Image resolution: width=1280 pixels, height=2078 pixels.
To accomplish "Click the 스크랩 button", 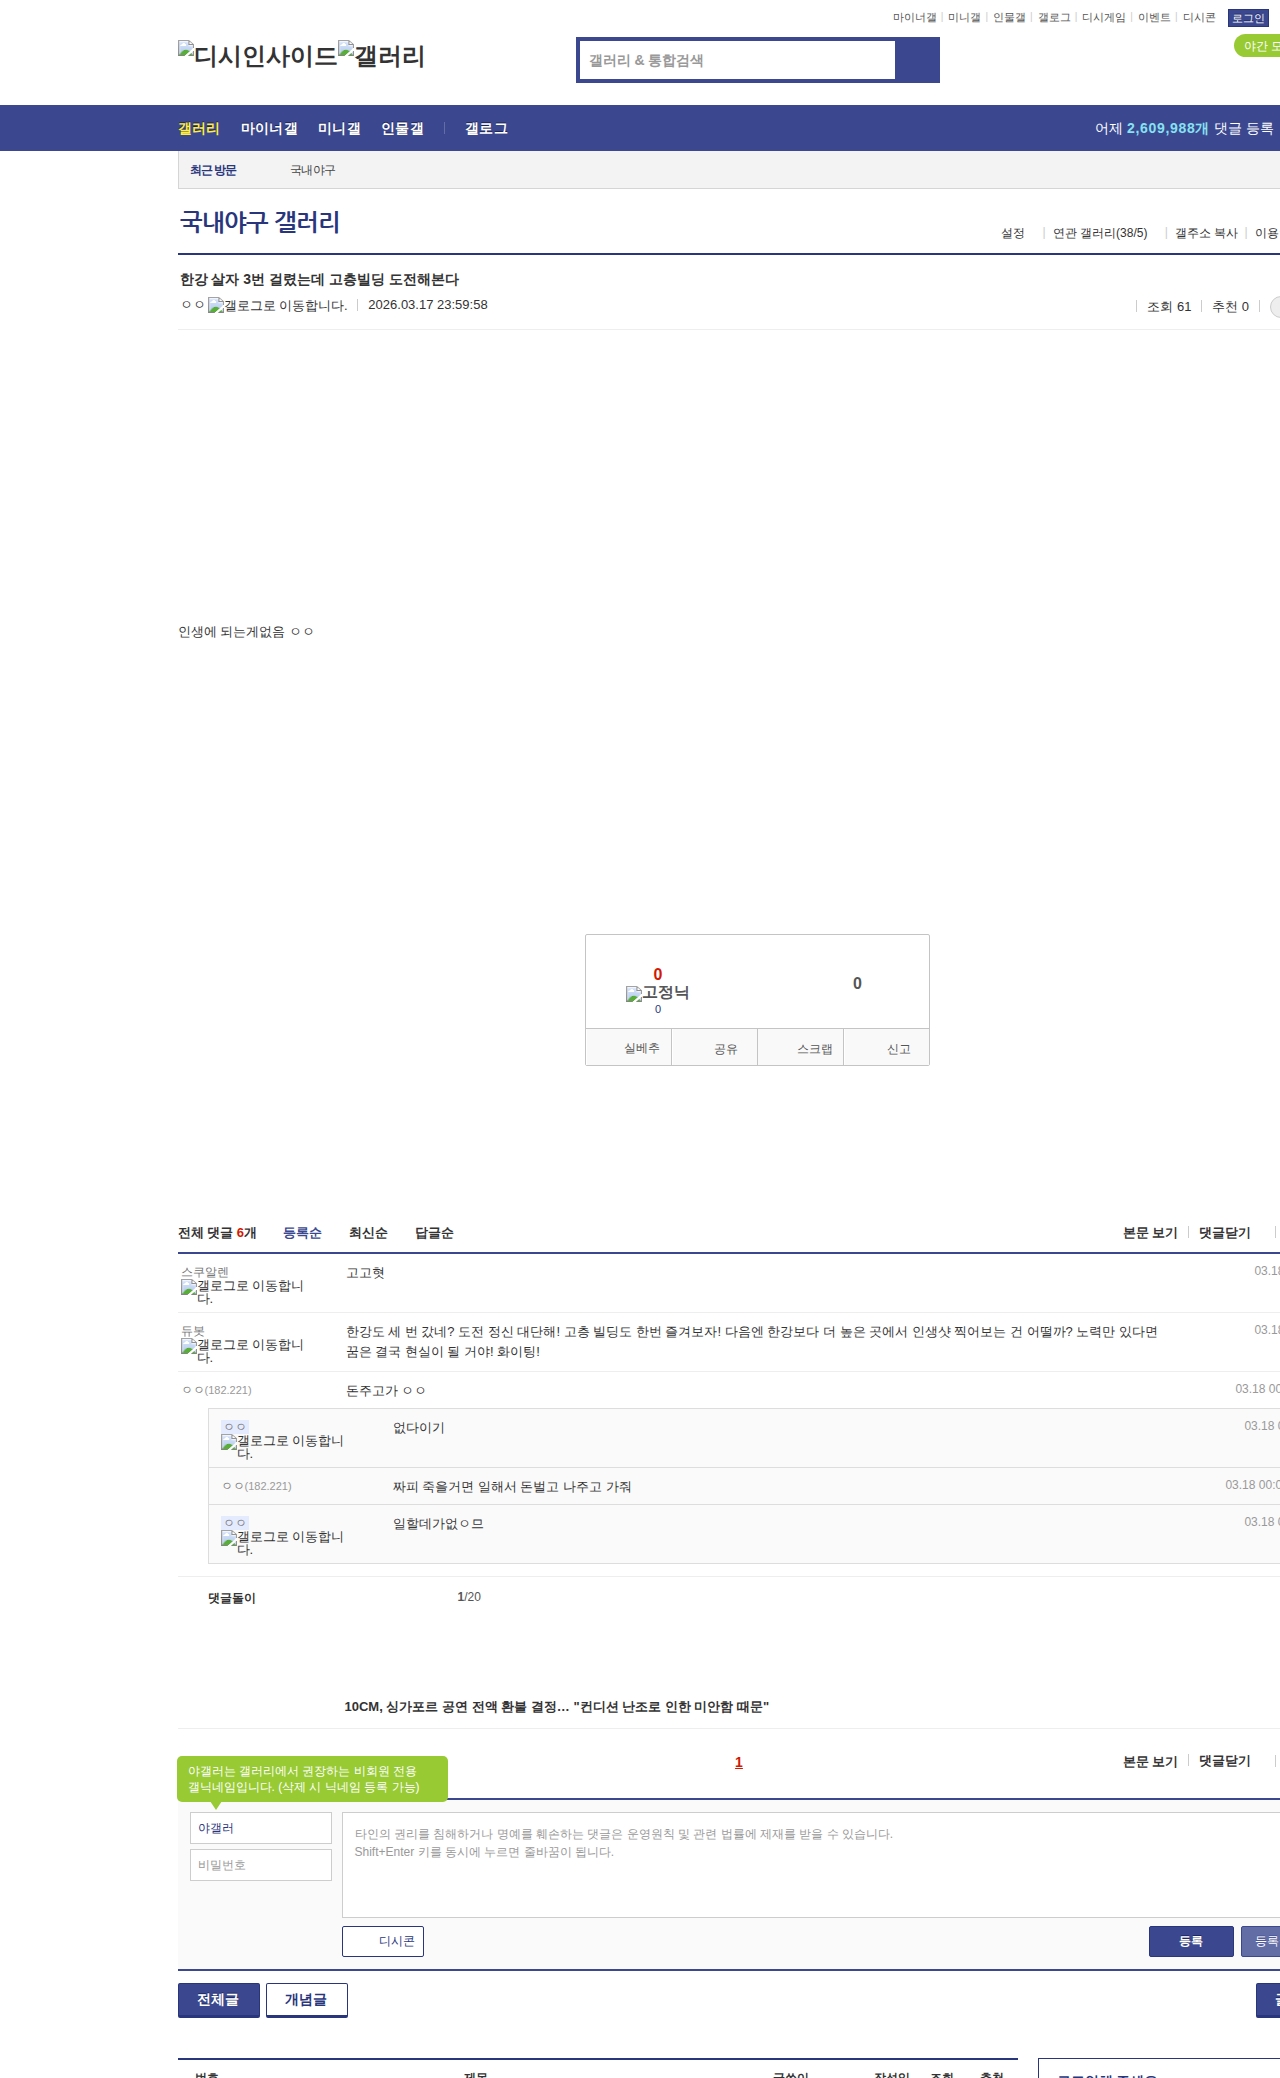I will click(801, 1048).
